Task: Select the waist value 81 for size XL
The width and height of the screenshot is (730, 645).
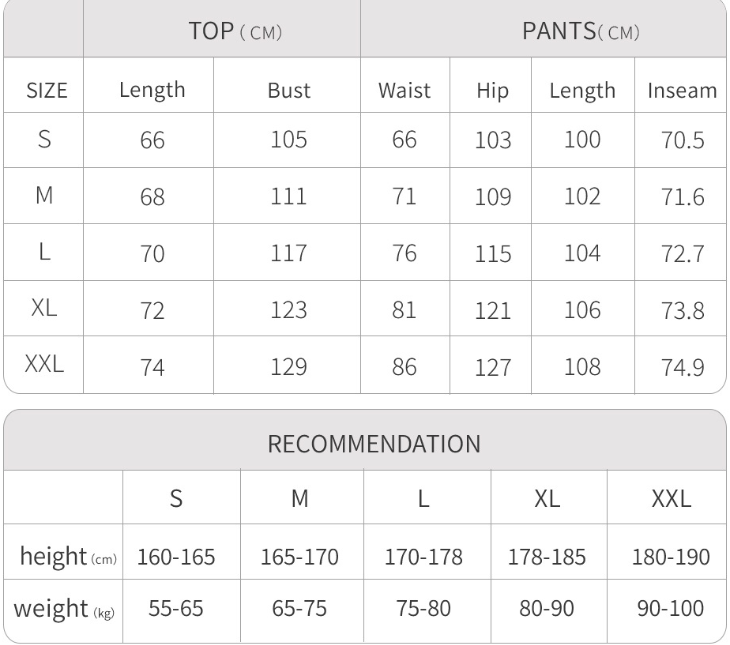Action: pos(404,311)
